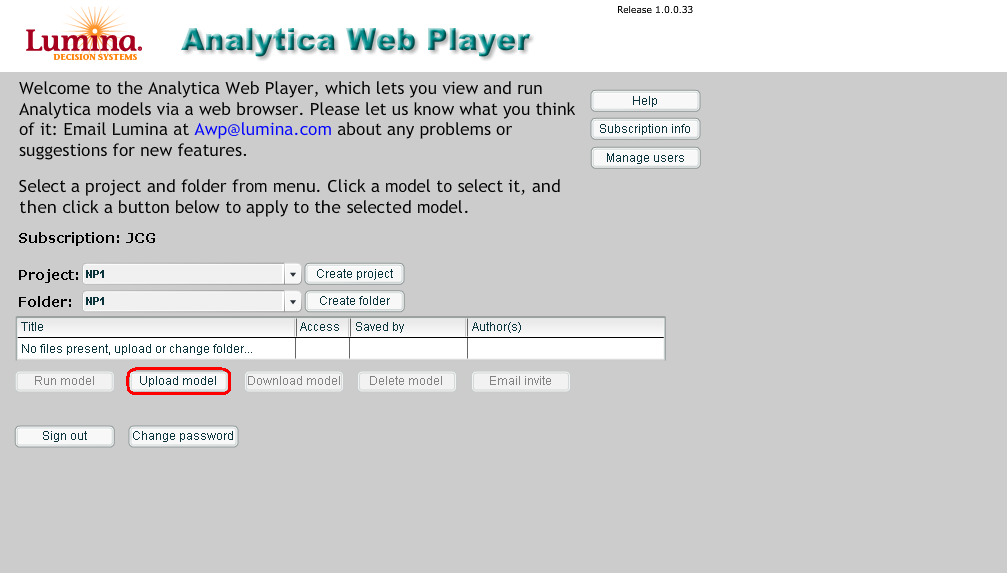1007x573 pixels.
Task: Click the Delete model button
Action: pyautogui.click(x=407, y=381)
